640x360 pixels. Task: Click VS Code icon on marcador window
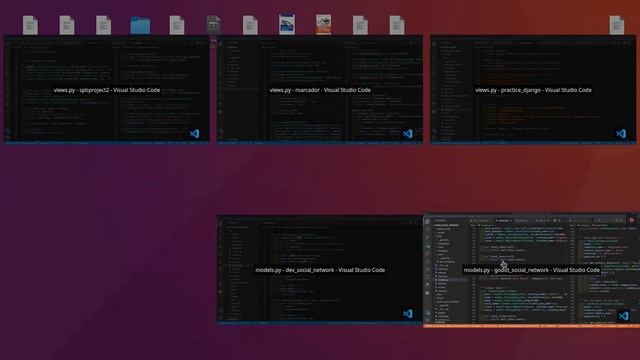pos(408,133)
